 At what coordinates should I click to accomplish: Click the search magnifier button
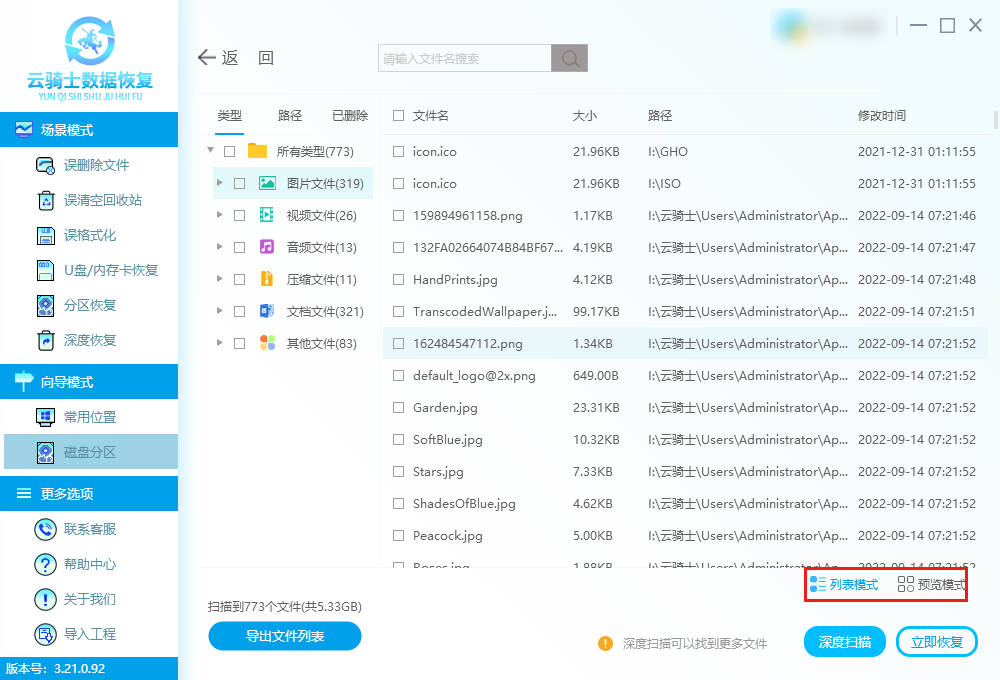(x=569, y=59)
